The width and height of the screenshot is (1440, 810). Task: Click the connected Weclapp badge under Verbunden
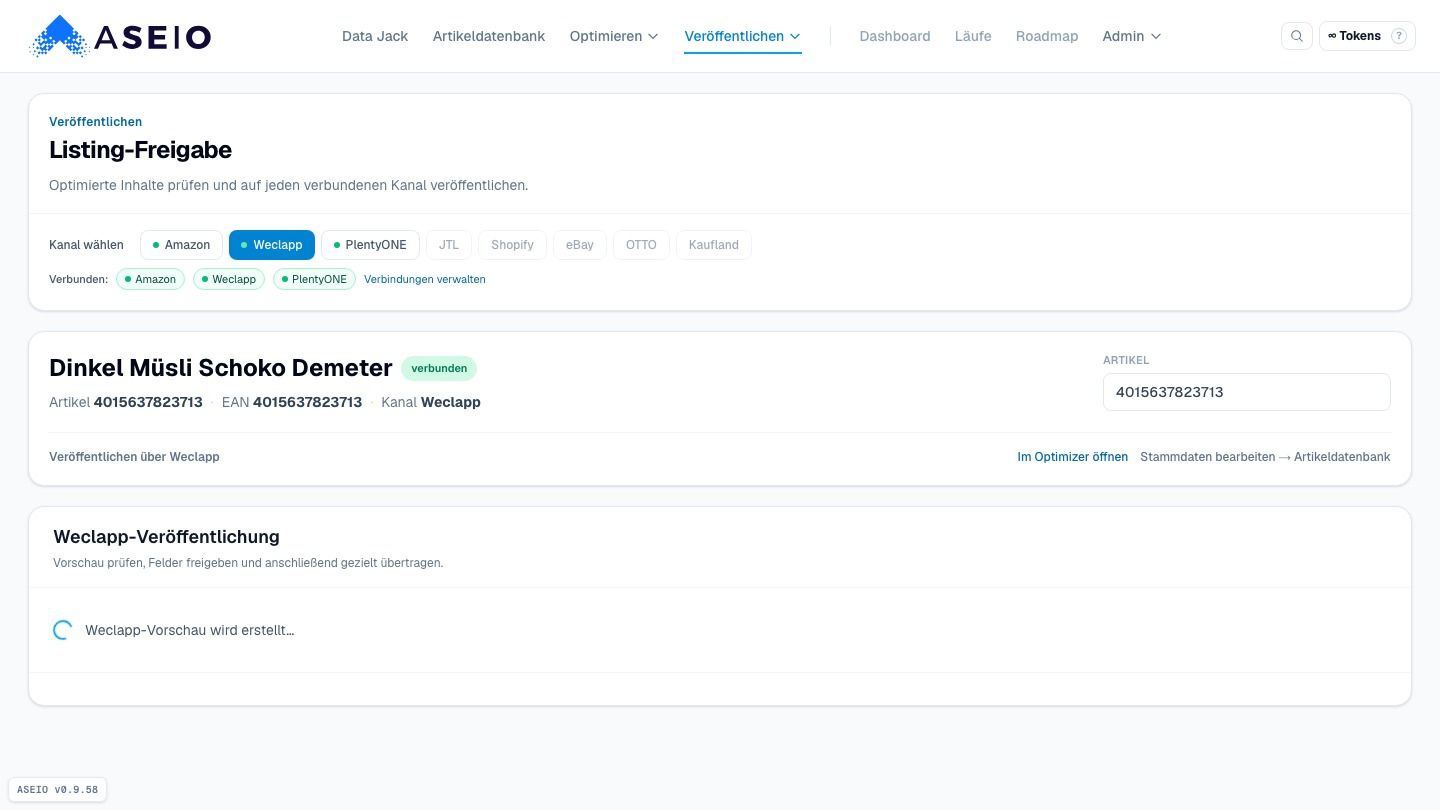(x=229, y=279)
